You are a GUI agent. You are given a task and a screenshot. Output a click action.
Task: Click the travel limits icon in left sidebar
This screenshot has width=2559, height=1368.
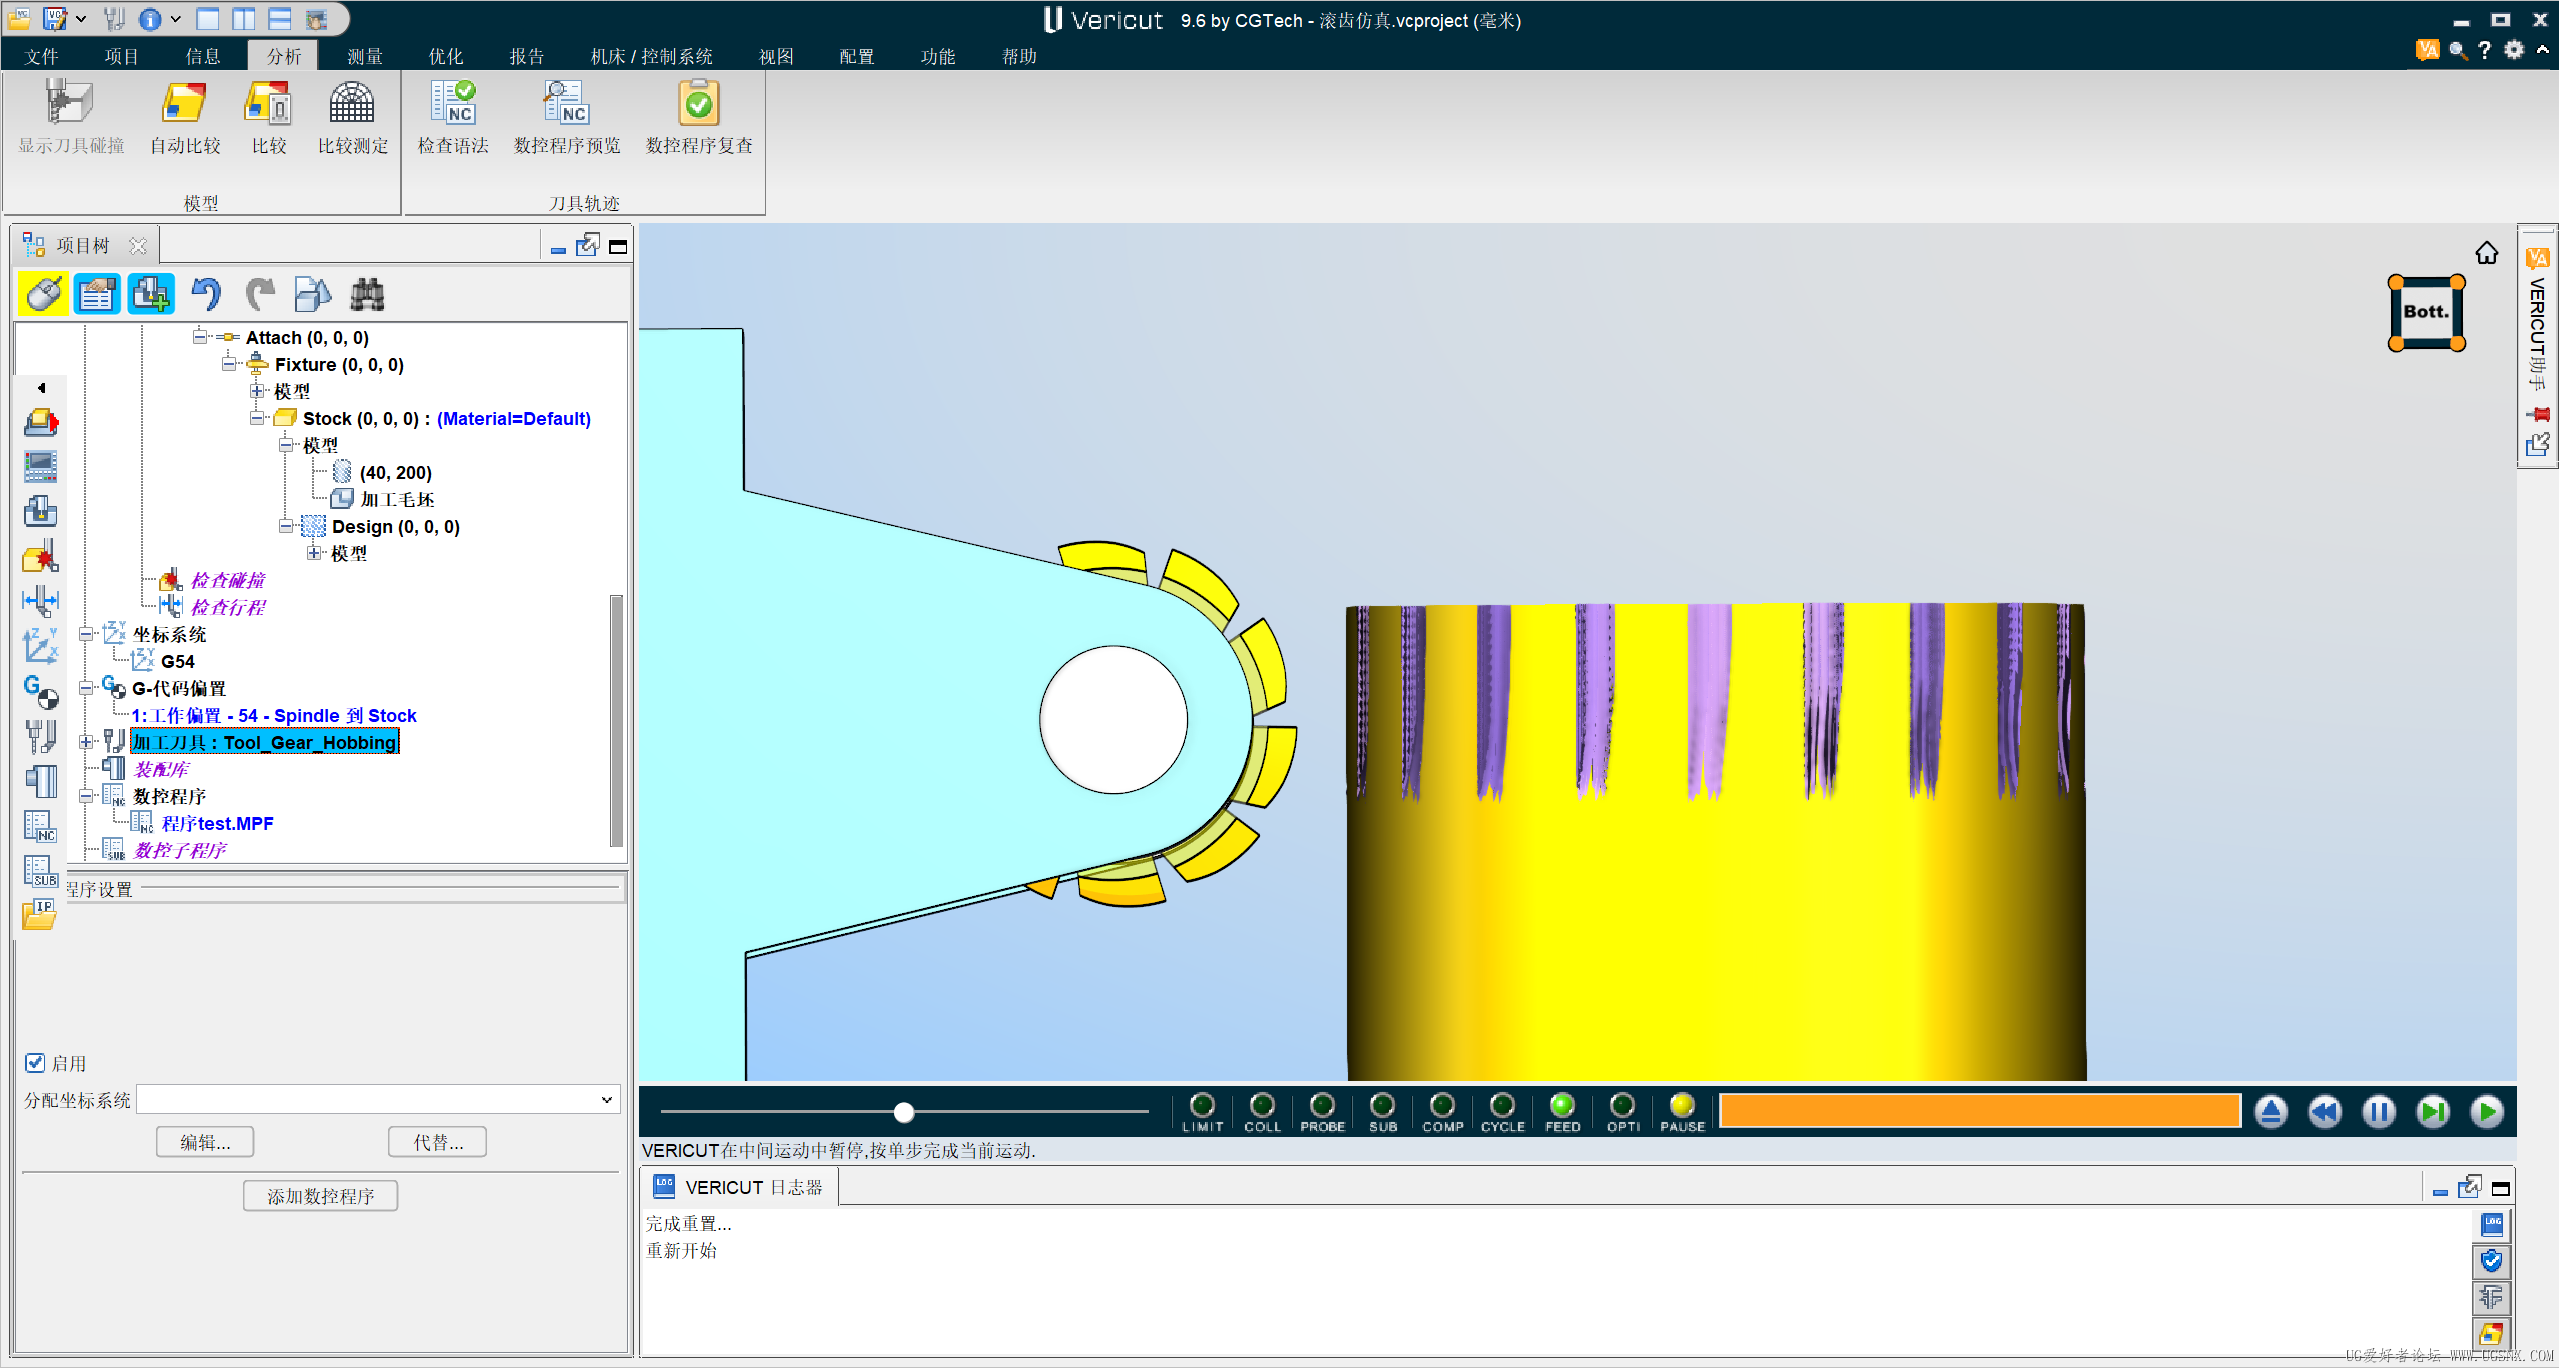[40, 600]
